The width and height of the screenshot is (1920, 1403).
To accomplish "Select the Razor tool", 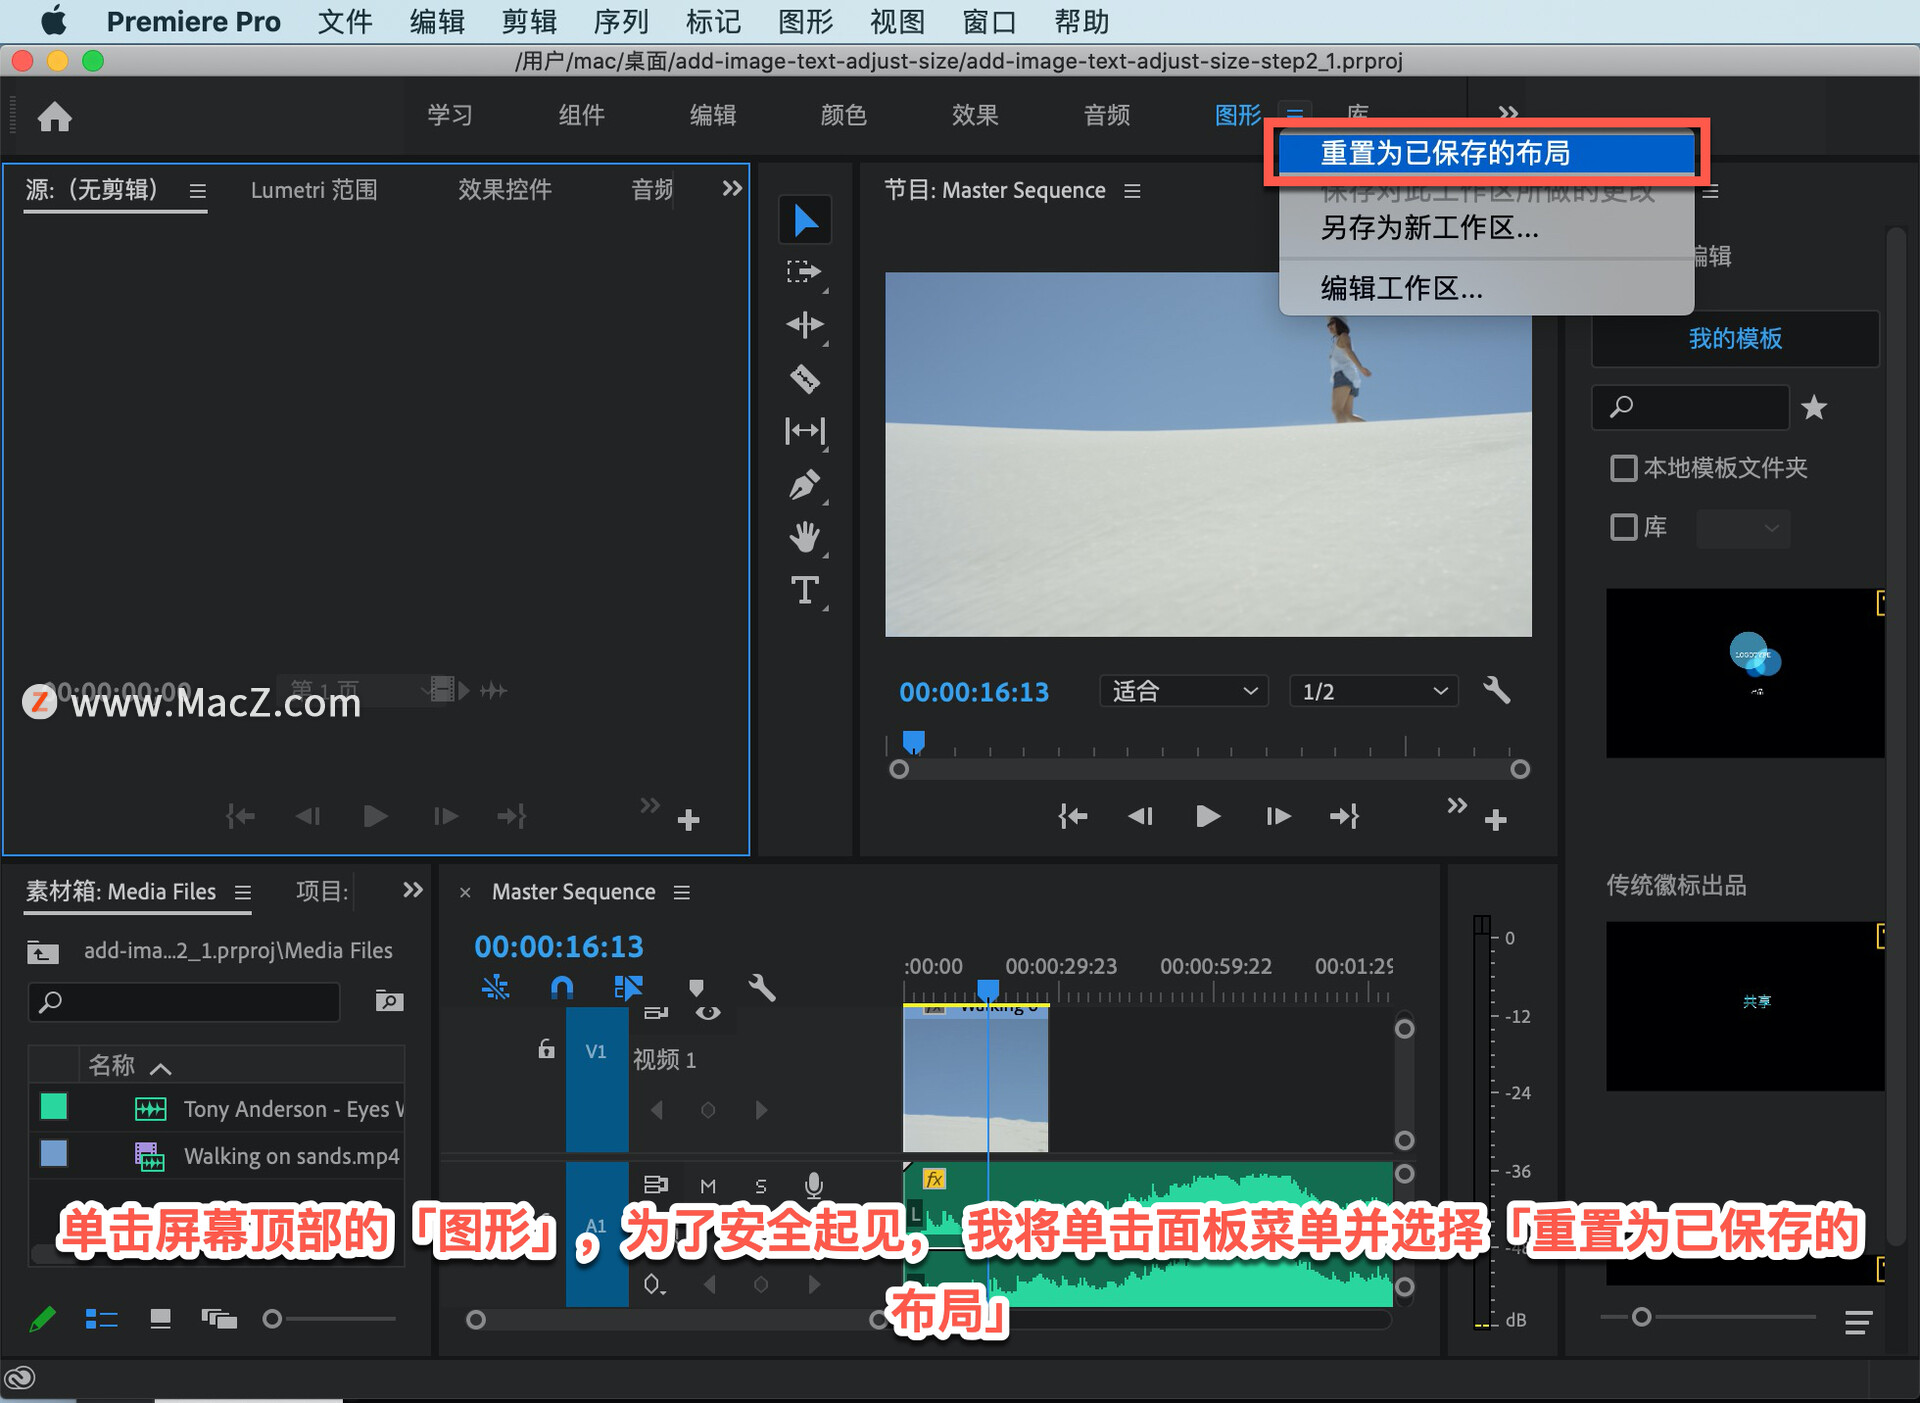I will (x=804, y=378).
